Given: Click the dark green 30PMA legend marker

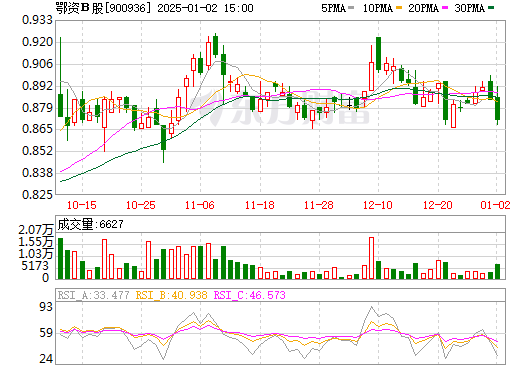Looking at the screenshot, I should coord(491,8).
